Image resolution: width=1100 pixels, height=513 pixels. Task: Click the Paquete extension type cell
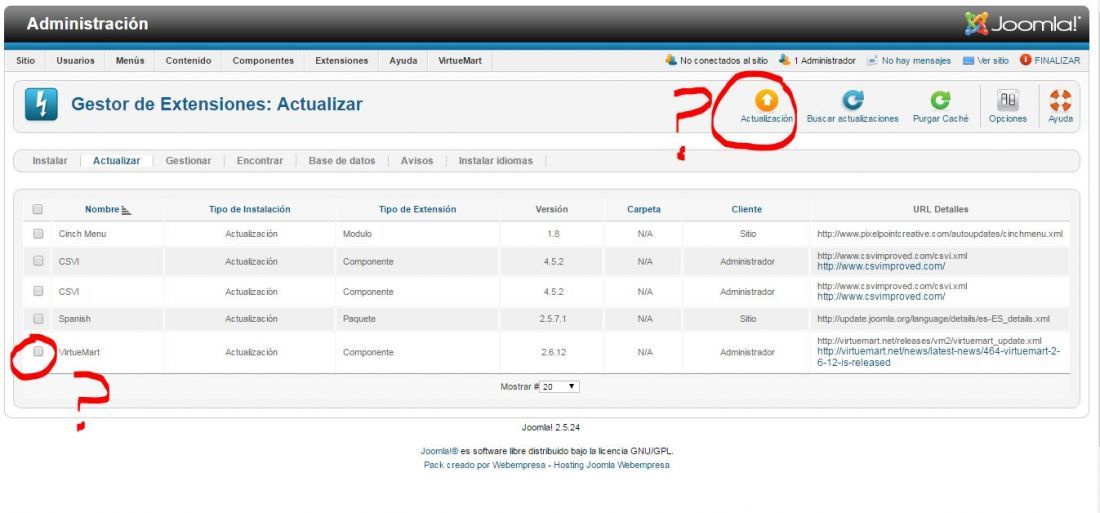tap(359, 319)
